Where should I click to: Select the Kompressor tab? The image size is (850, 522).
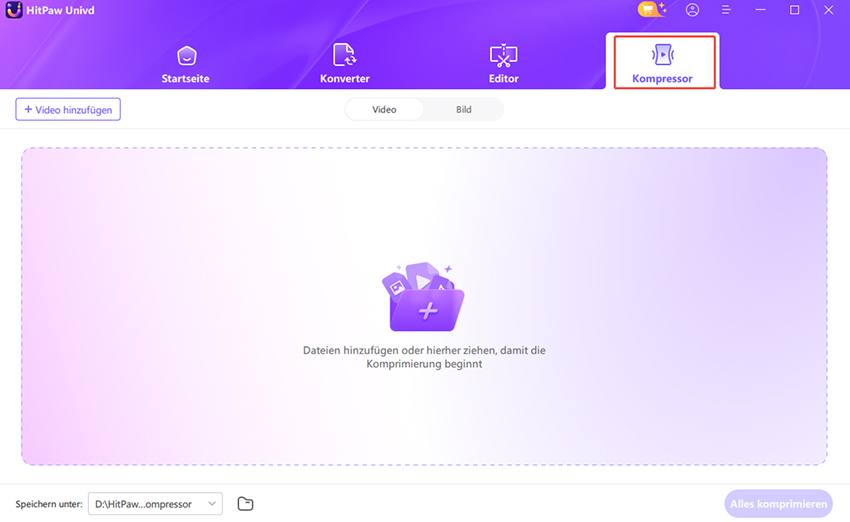664,62
